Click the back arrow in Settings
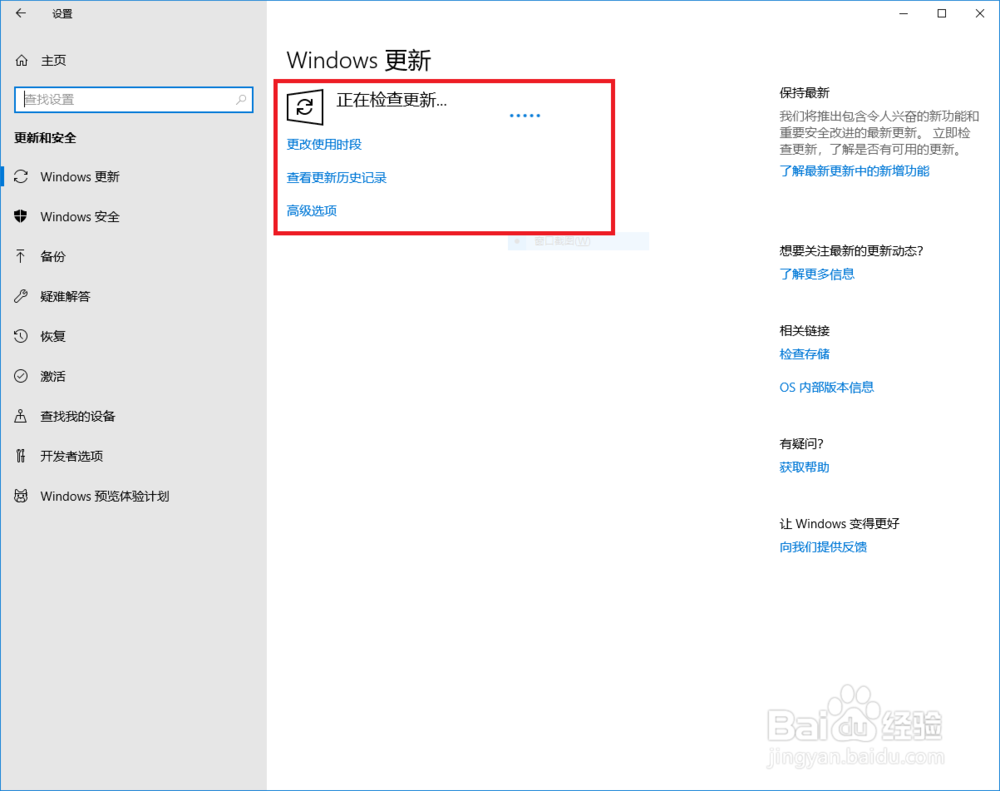Screen dimensions: 1000x791 click(x=20, y=14)
